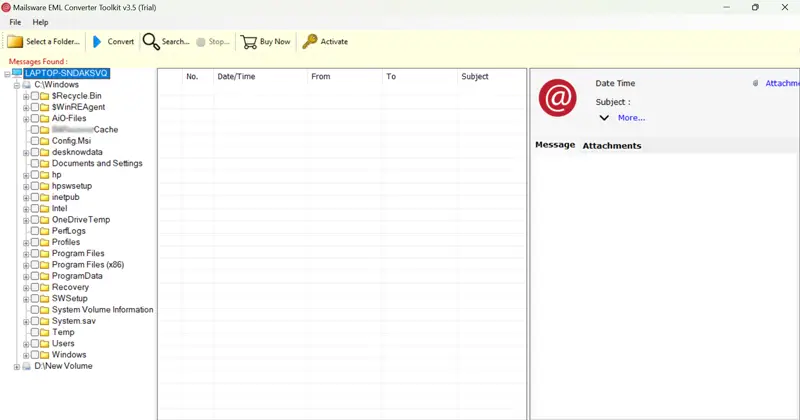This screenshot has width=800, height=420.
Task: Check the Profiles folder checkbox
Action: pos(35,242)
